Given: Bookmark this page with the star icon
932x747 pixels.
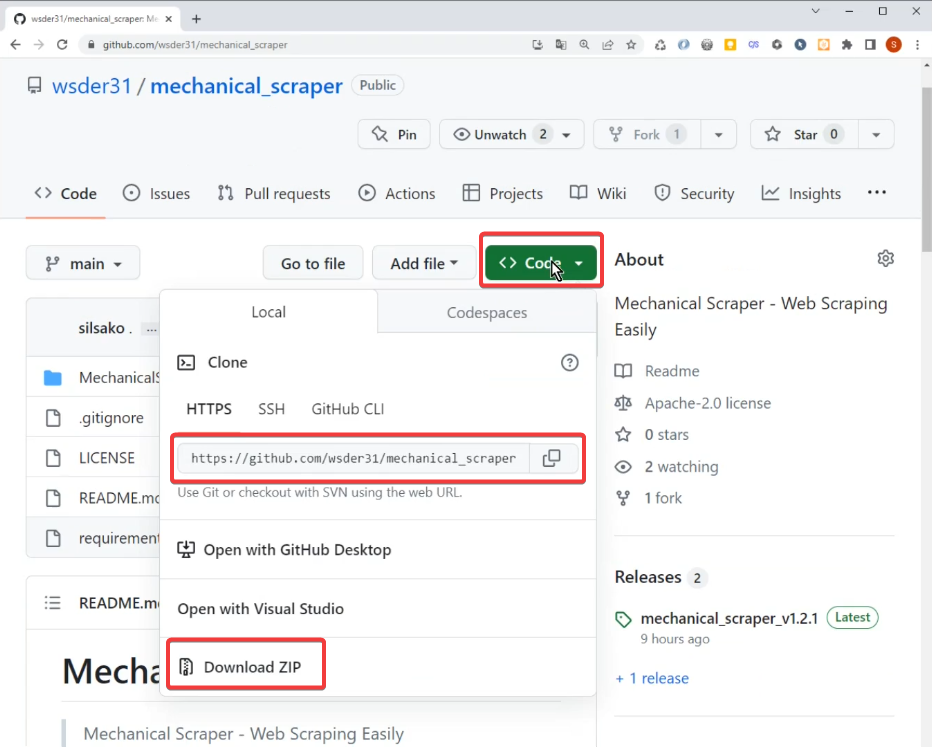Looking at the screenshot, I should tap(631, 45).
